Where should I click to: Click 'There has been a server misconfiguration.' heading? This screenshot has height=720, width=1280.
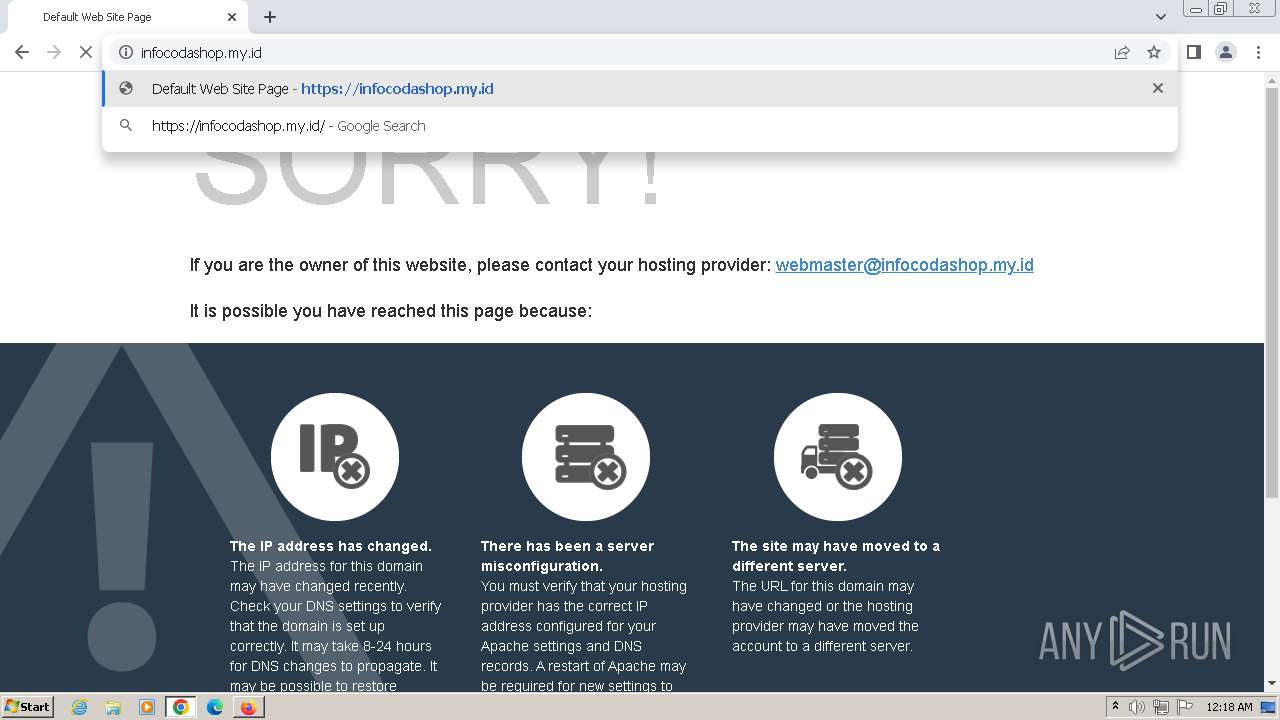[x=567, y=556]
